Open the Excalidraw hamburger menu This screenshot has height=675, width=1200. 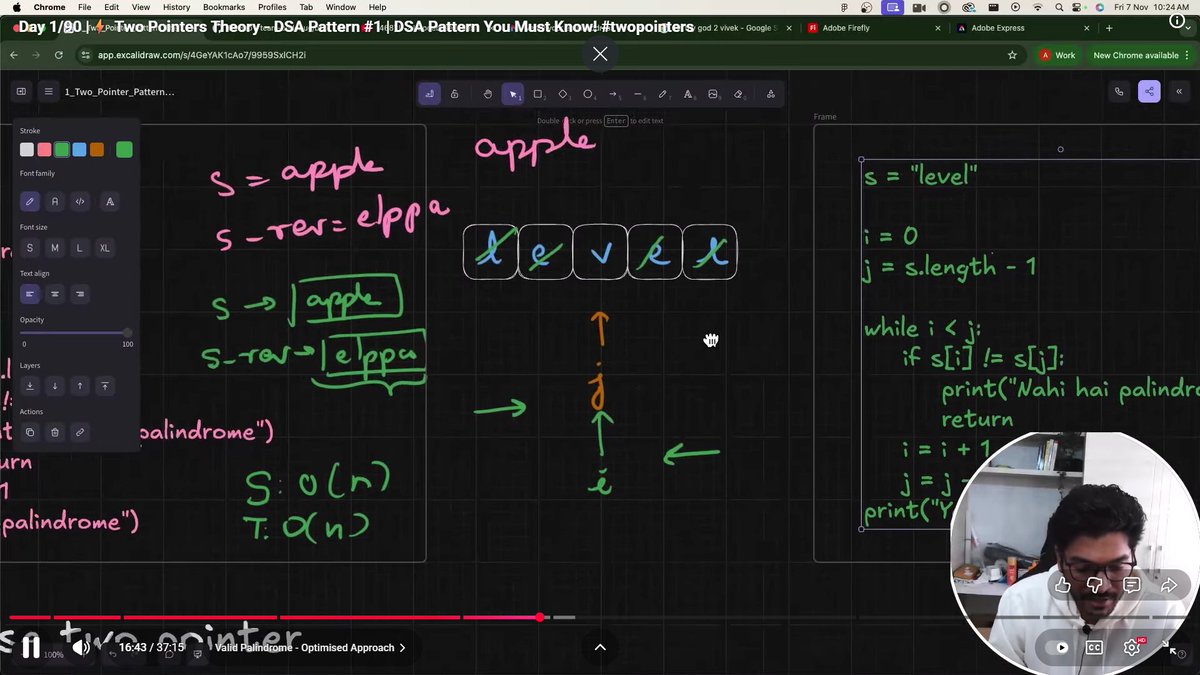tap(48, 91)
